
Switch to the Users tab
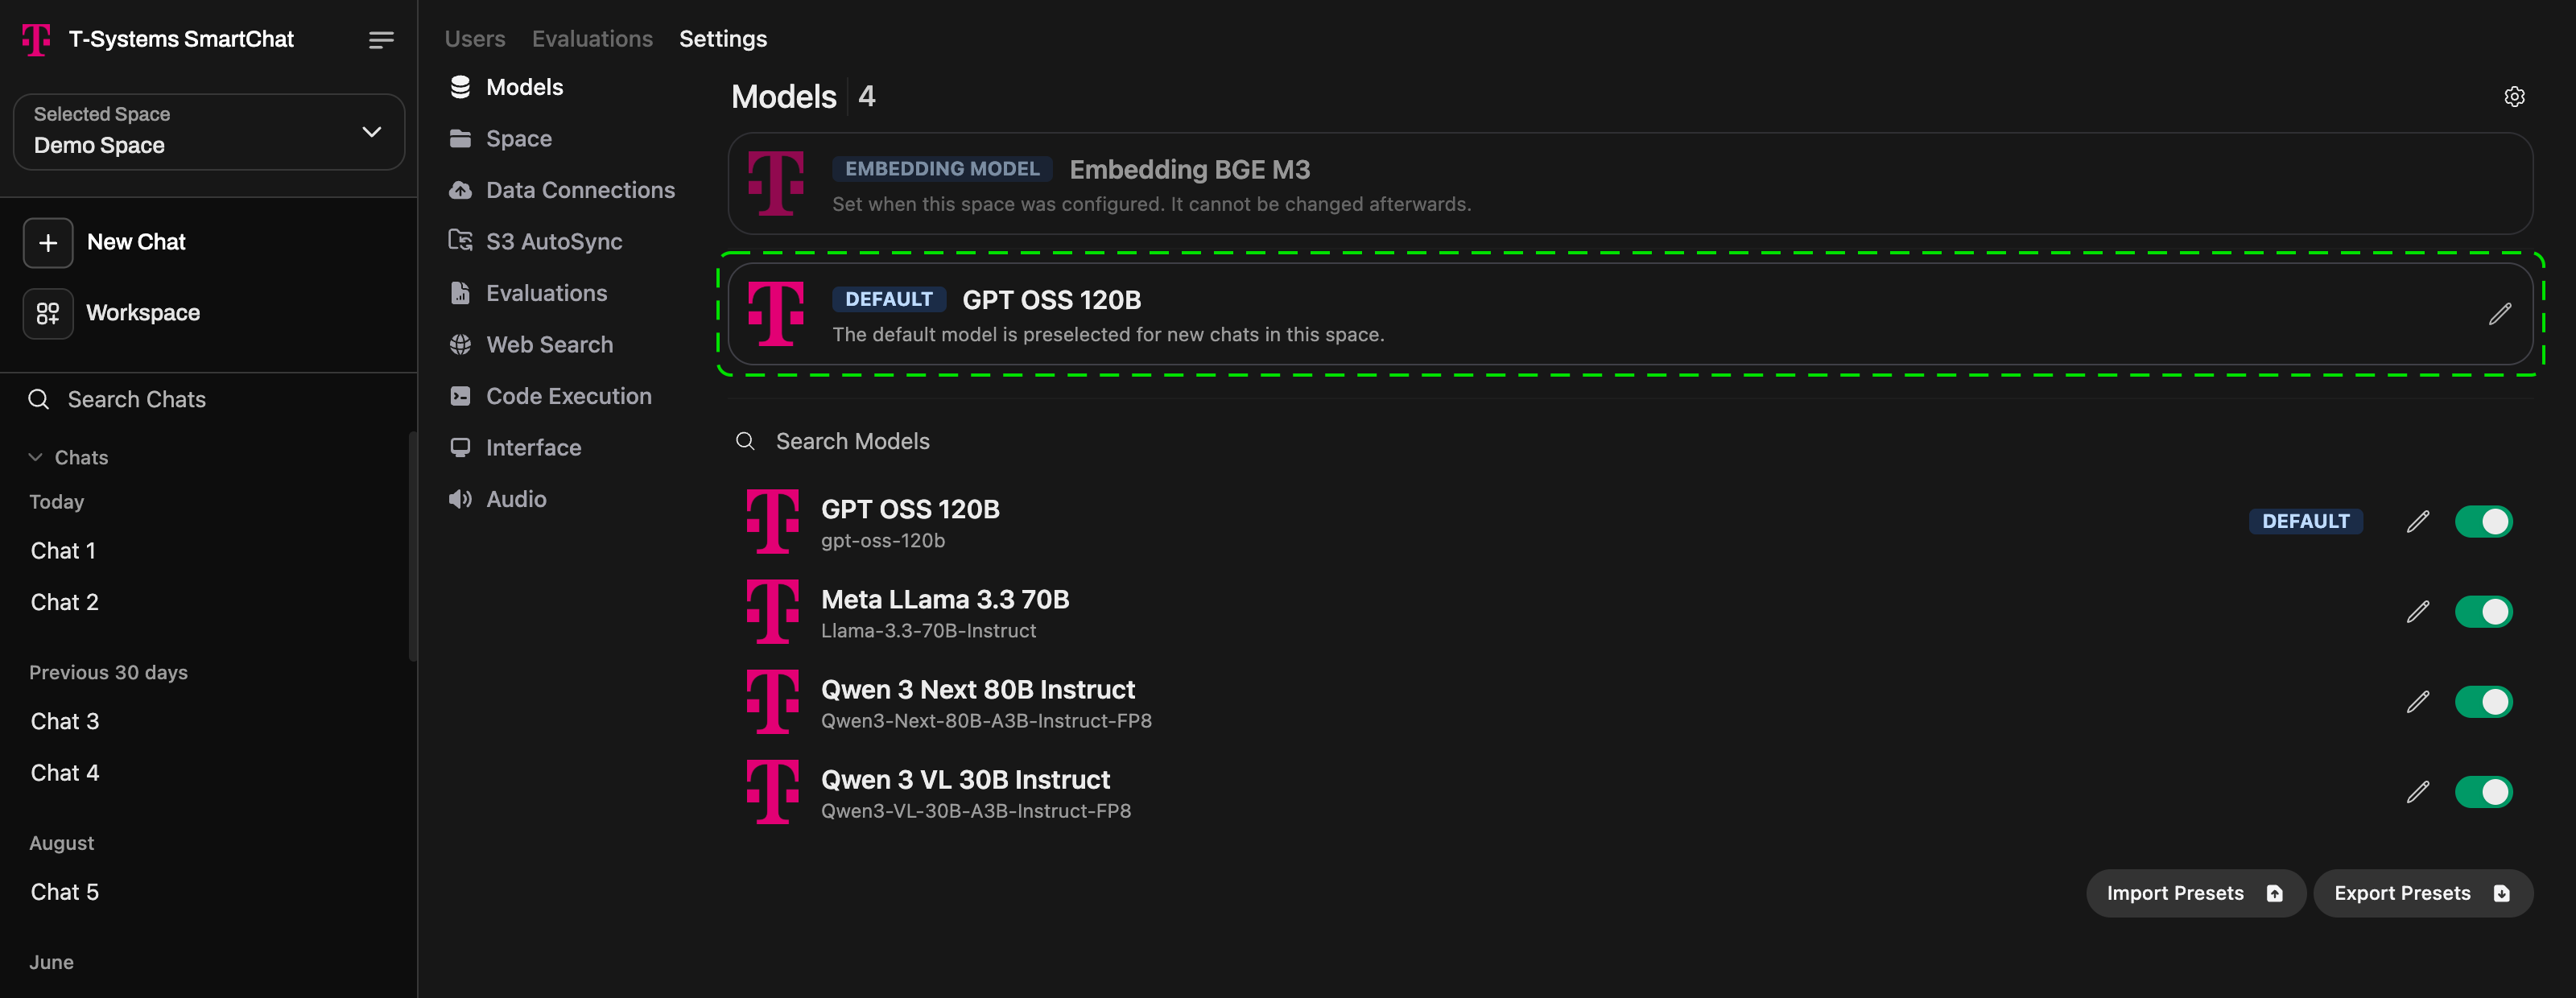[475, 39]
